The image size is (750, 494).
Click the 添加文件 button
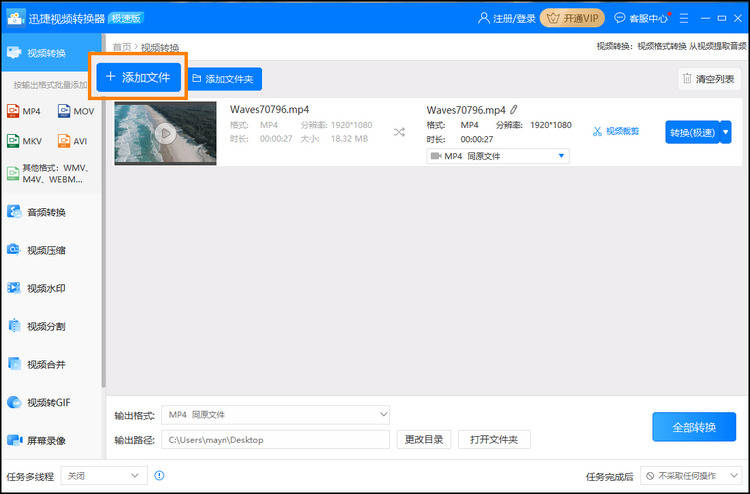coord(139,77)
